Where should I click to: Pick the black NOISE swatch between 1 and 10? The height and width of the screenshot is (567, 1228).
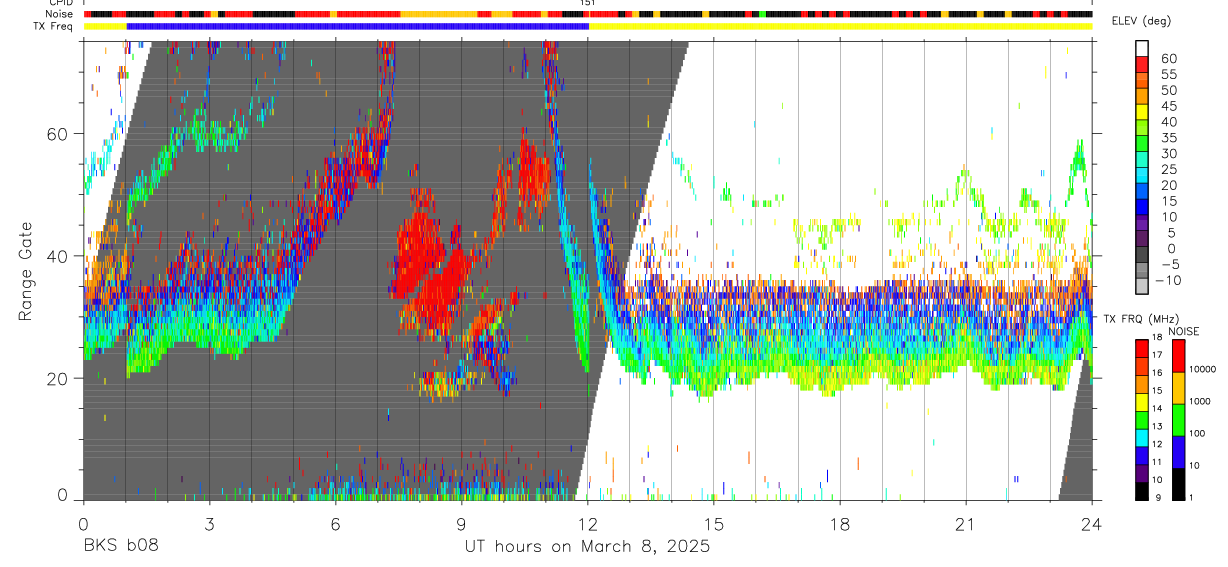coord(1178,484)
